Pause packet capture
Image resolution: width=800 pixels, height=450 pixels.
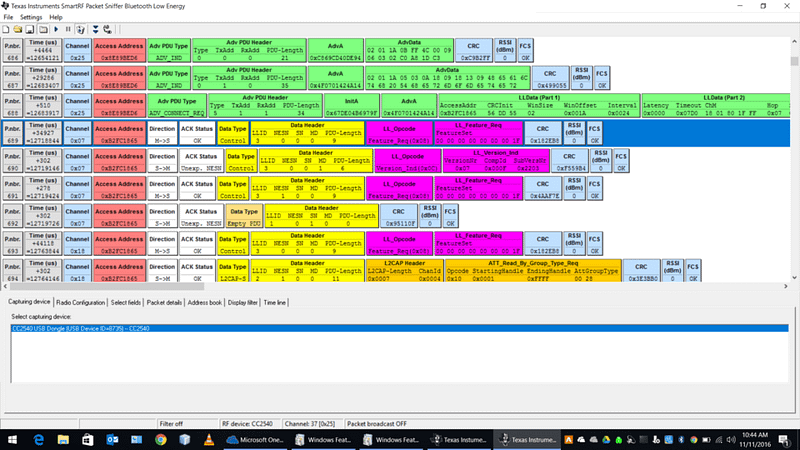[68, 30]
